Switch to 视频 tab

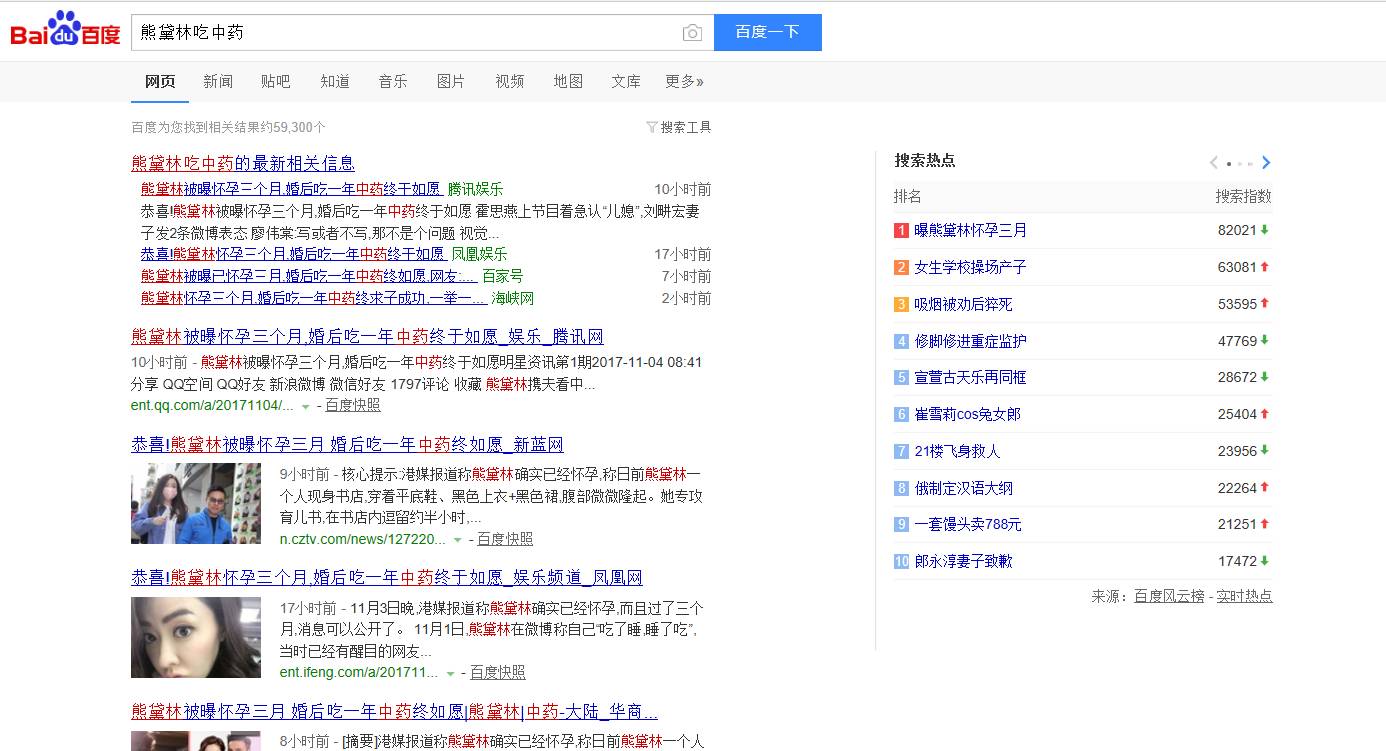click(x=510, y=81)
